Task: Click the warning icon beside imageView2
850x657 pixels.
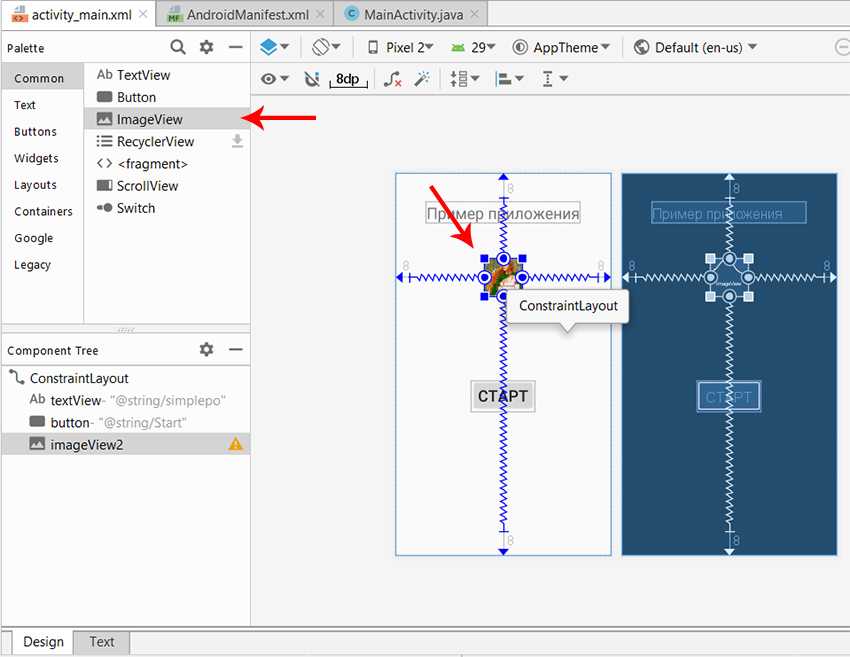Action: [236, 444]
